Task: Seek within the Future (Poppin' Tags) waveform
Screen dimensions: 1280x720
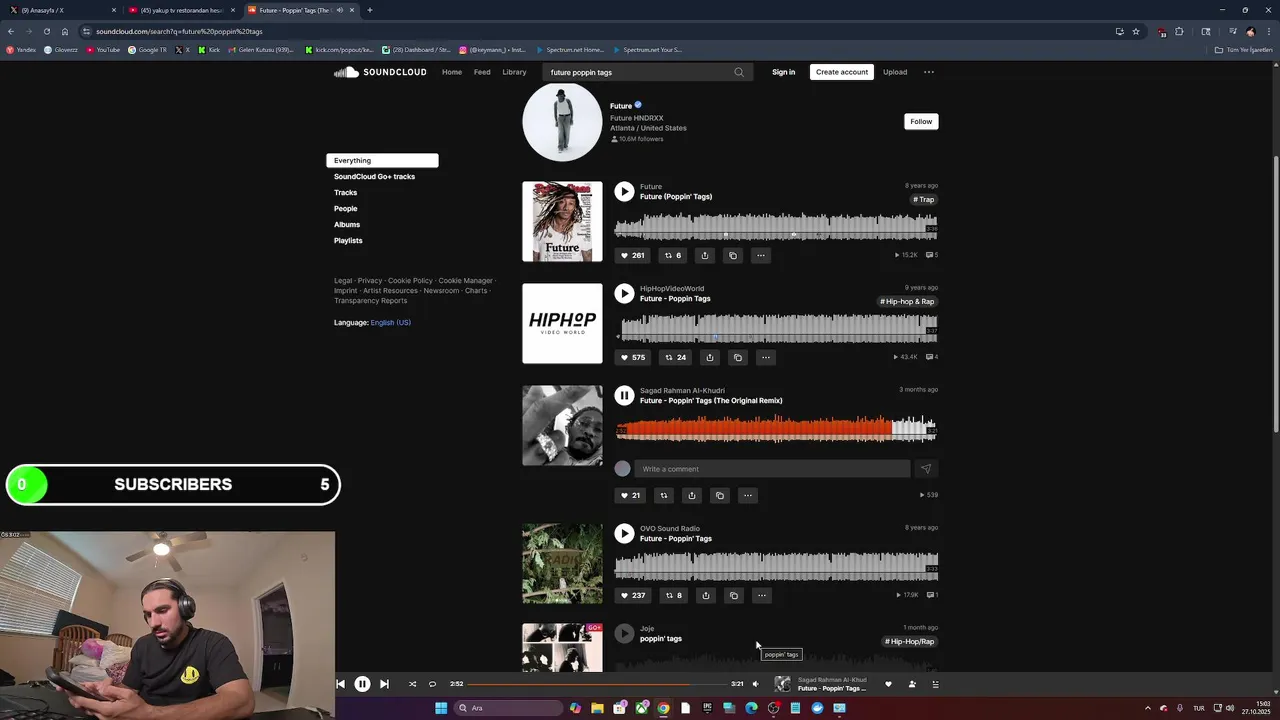Action: click(x=776, y=226)
